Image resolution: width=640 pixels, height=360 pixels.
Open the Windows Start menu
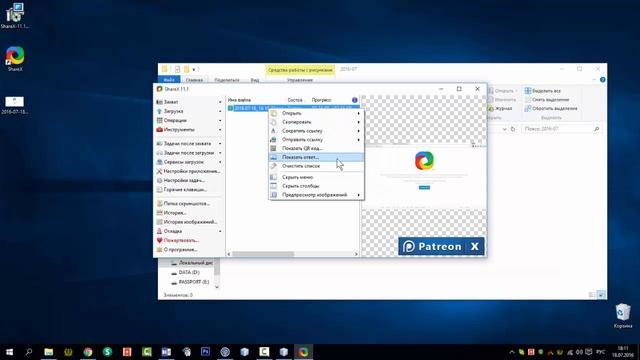(x=9, y=352)
